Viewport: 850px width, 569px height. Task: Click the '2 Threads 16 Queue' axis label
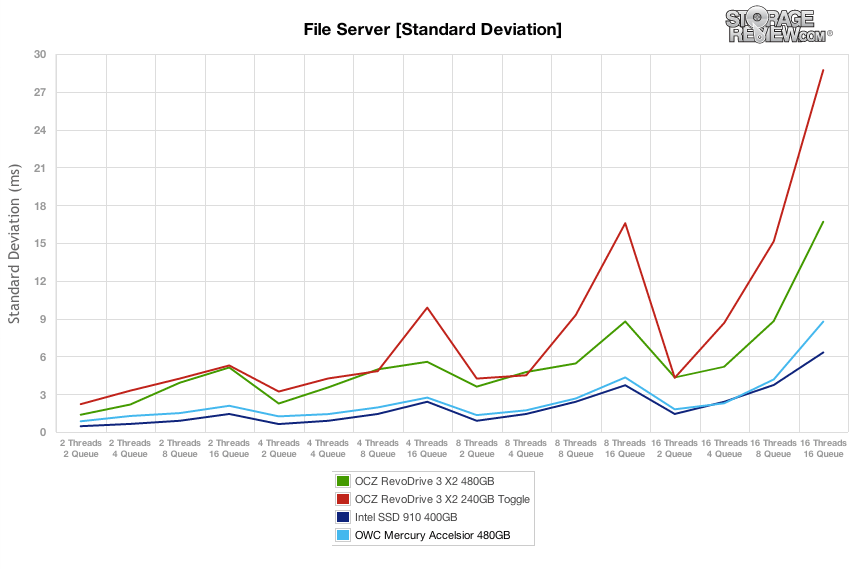click(x=229, y=449)
